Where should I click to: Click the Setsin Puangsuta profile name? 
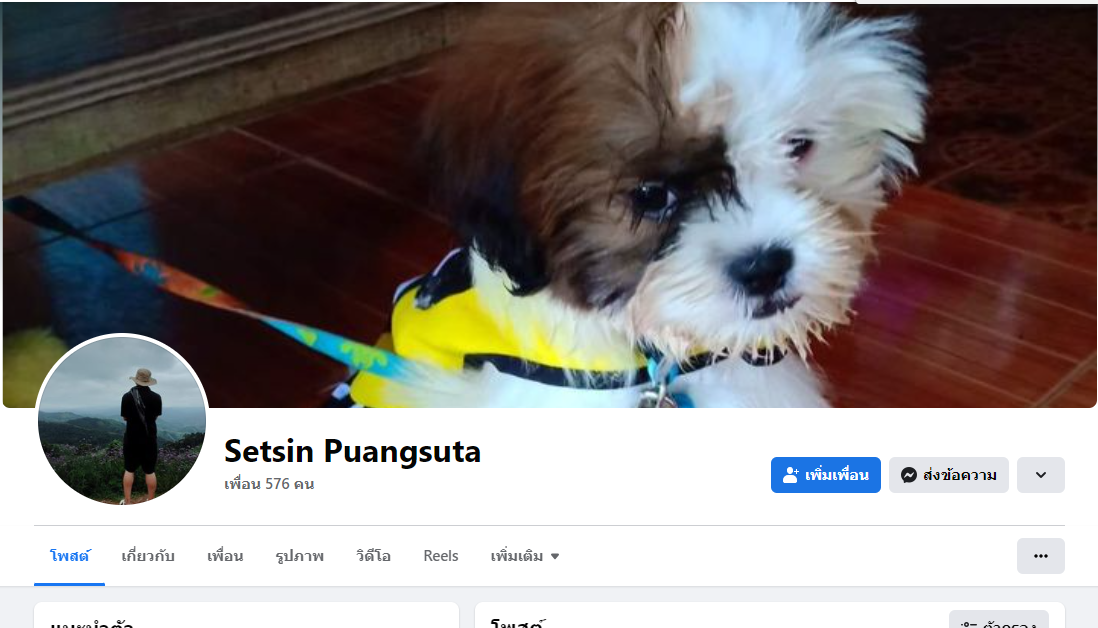click(x=352, y=451)
